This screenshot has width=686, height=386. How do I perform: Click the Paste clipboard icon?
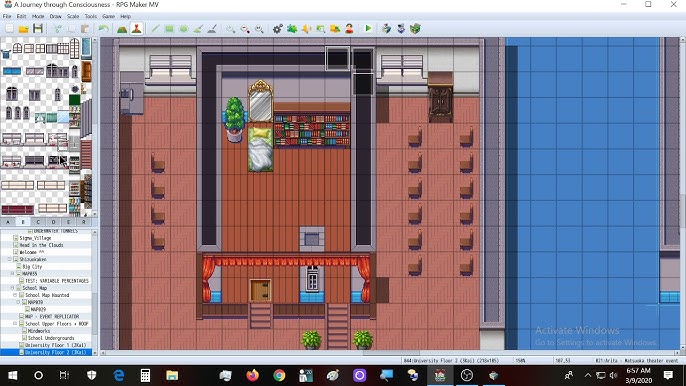coord(85,29)
